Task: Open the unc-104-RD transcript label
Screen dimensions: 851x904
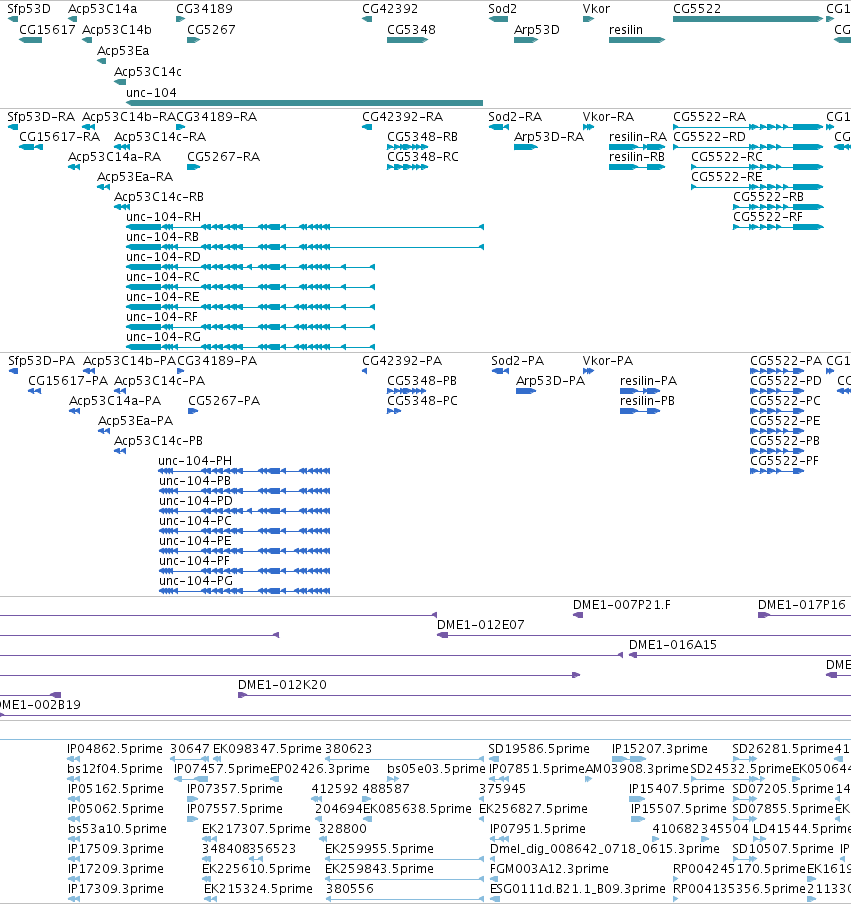Action: tap(163, 257)
